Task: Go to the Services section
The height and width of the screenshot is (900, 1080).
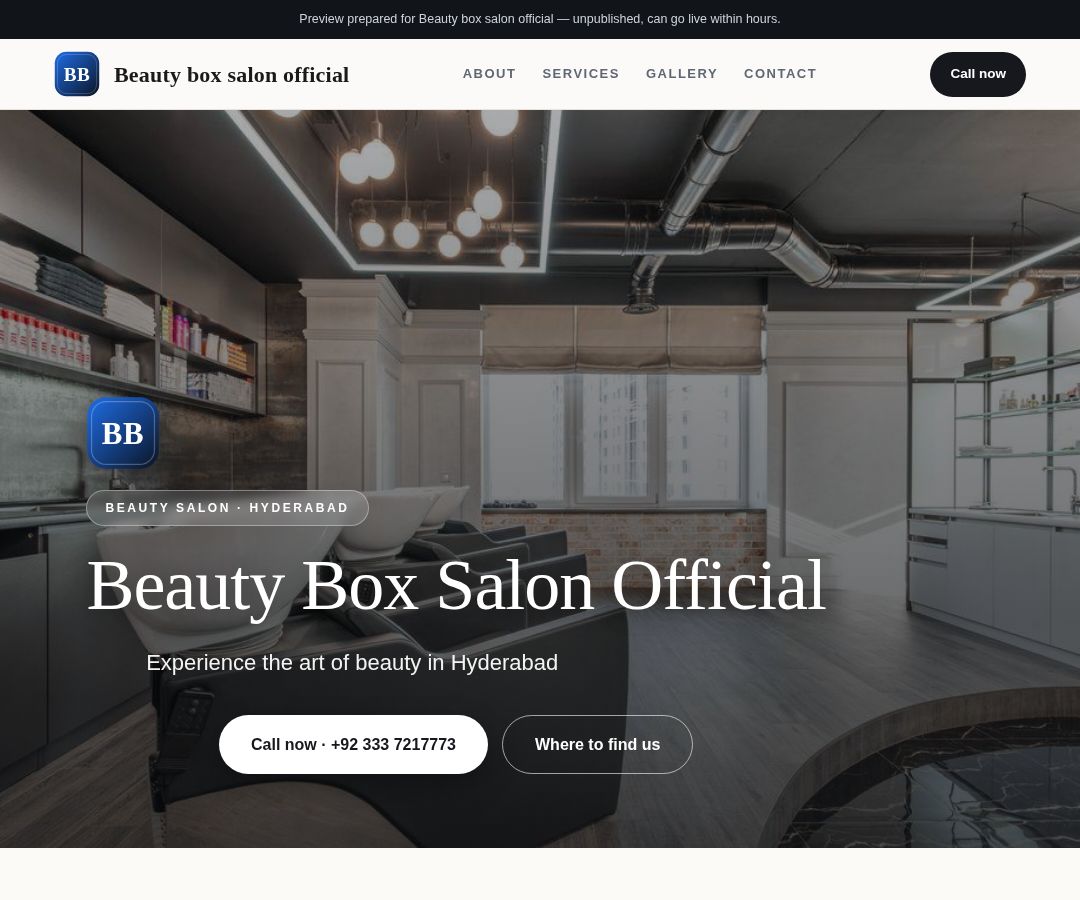Action: 581,74
